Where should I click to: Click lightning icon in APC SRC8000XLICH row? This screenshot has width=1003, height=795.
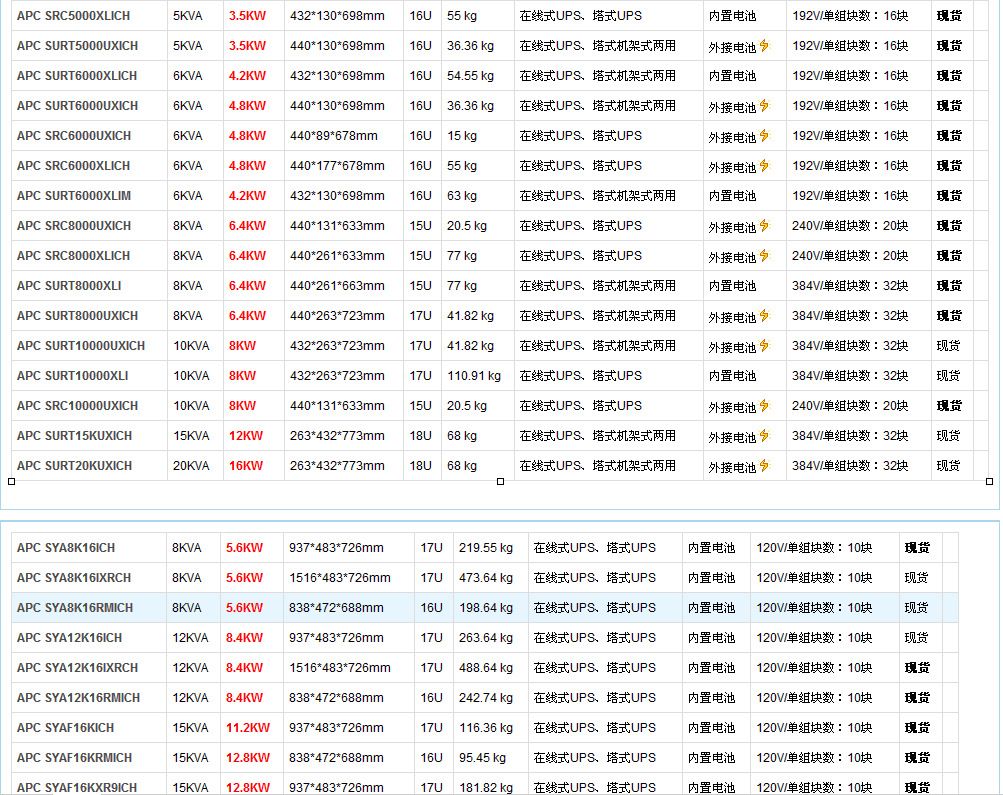(x=765, y=256)
